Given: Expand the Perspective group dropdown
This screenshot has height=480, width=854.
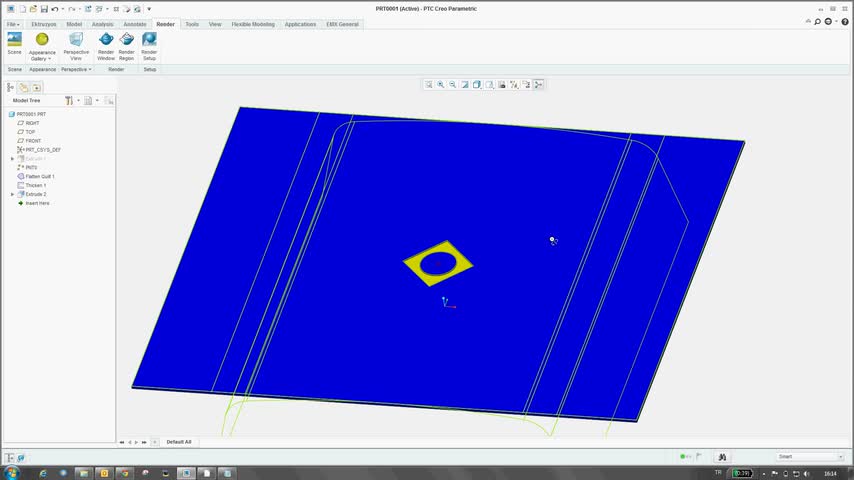Looking at the screenshot, I should [x=76, y=69].
